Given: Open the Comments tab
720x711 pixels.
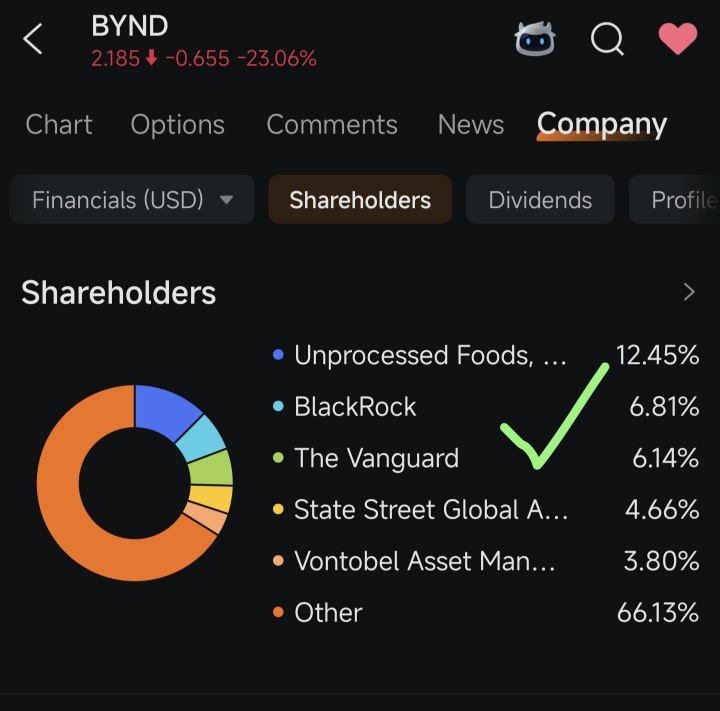Looking at the screenshot, I should coord(332,124).
